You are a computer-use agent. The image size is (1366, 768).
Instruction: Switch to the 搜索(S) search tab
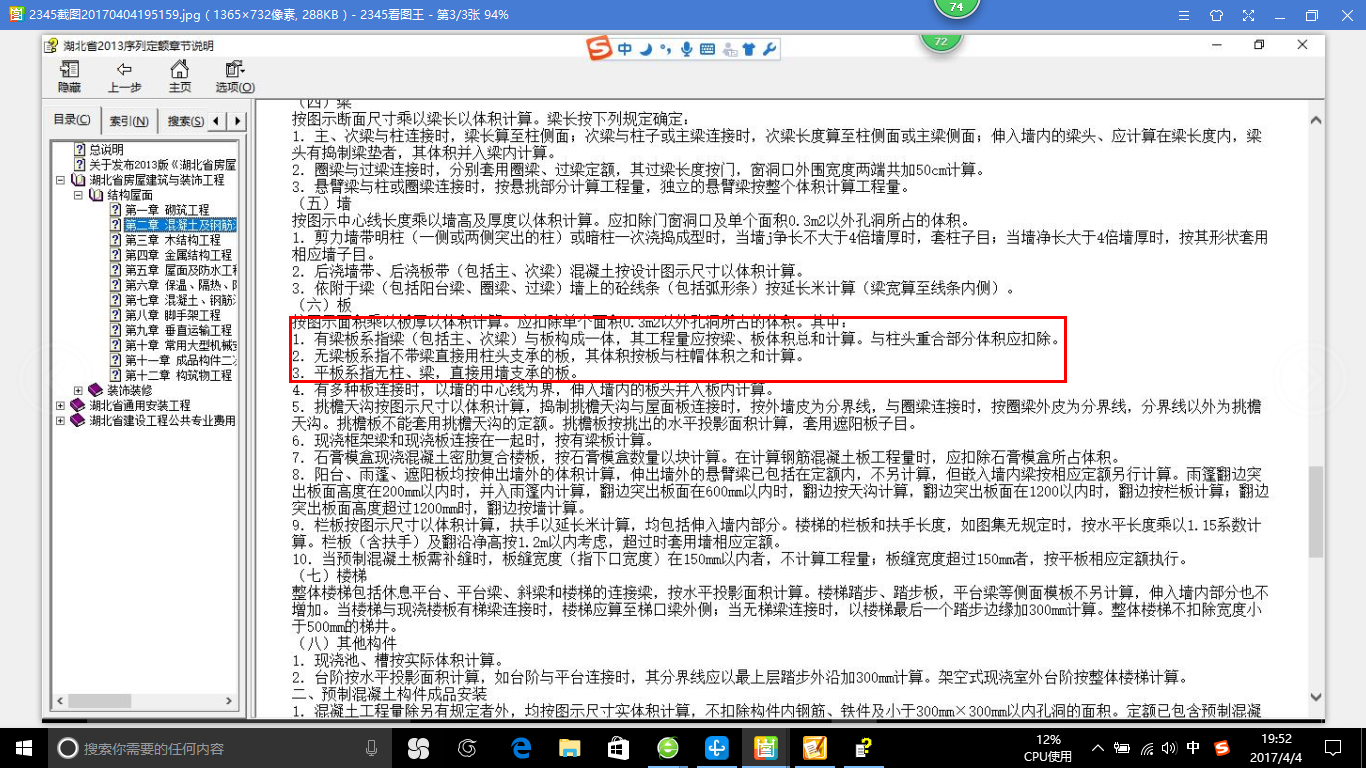click(x=185, y=121)
